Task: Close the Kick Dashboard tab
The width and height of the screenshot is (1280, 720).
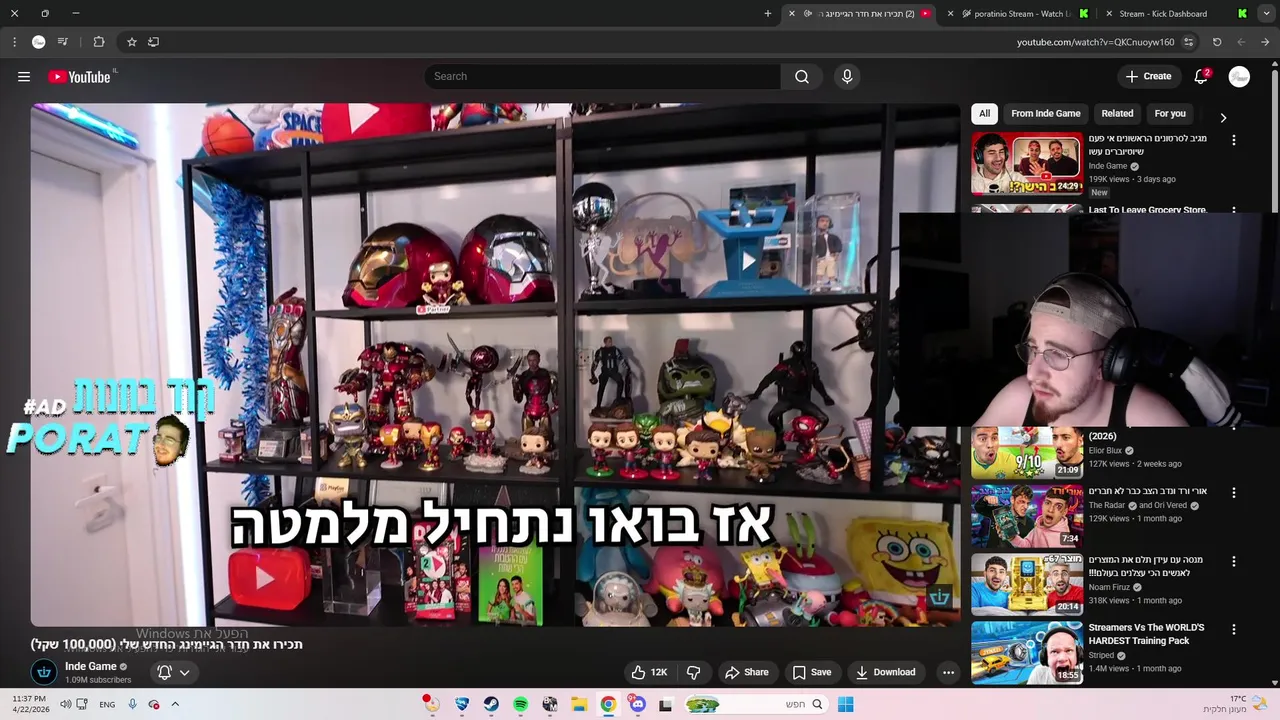Action: point(1109,14)
